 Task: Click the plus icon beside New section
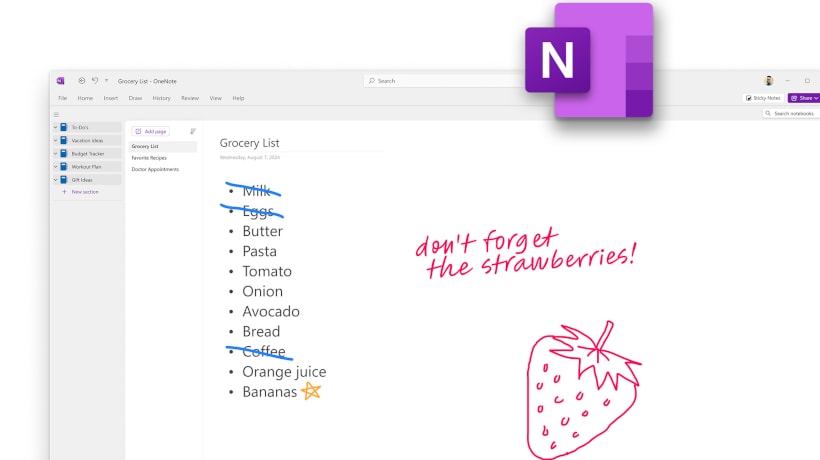[64, 192]
